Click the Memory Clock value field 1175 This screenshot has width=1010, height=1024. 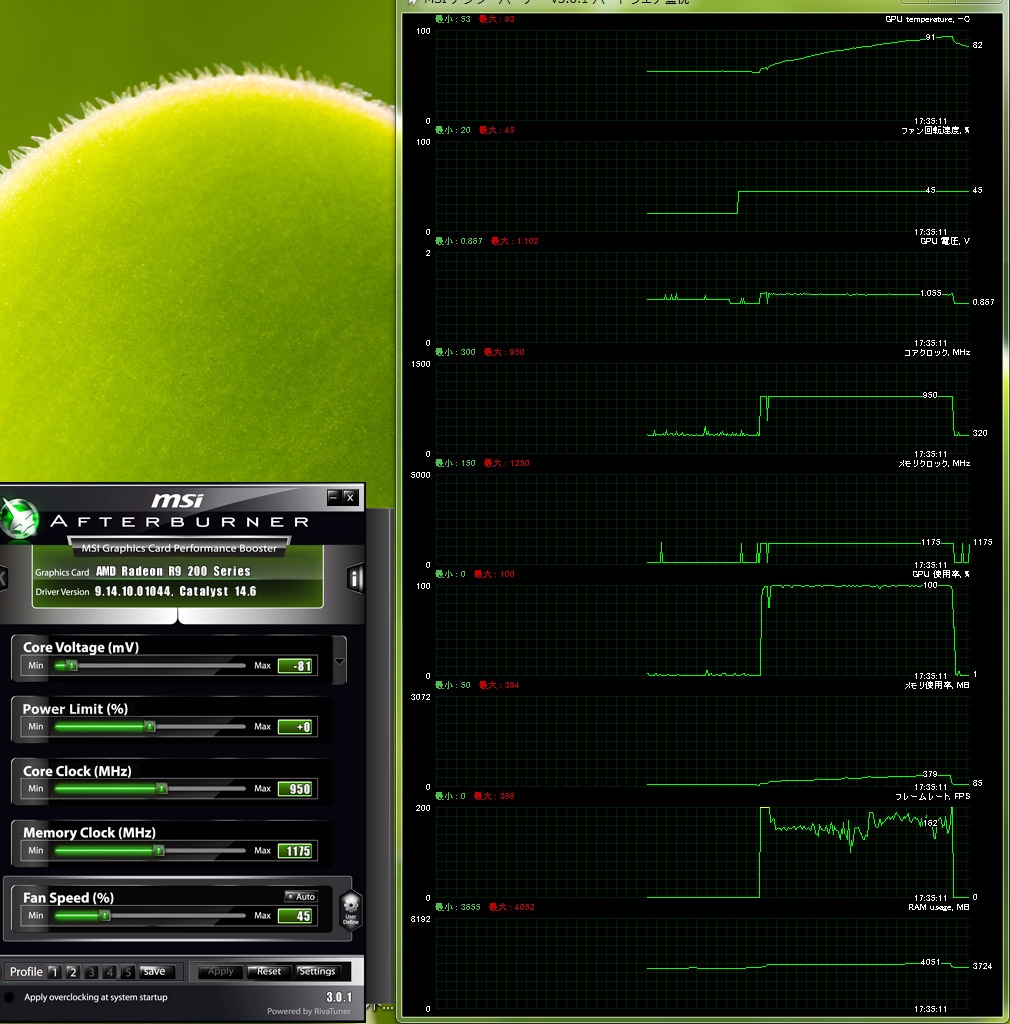tap(297, 851)
